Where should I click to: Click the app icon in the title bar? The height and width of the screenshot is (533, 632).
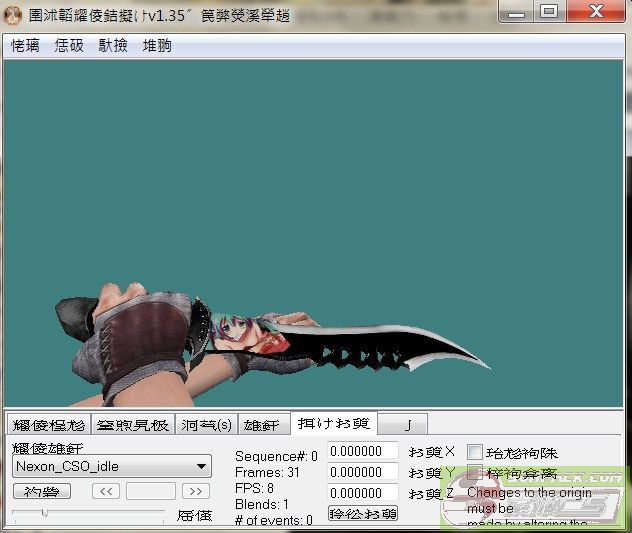pyautogui.click(x=14, y=13)
